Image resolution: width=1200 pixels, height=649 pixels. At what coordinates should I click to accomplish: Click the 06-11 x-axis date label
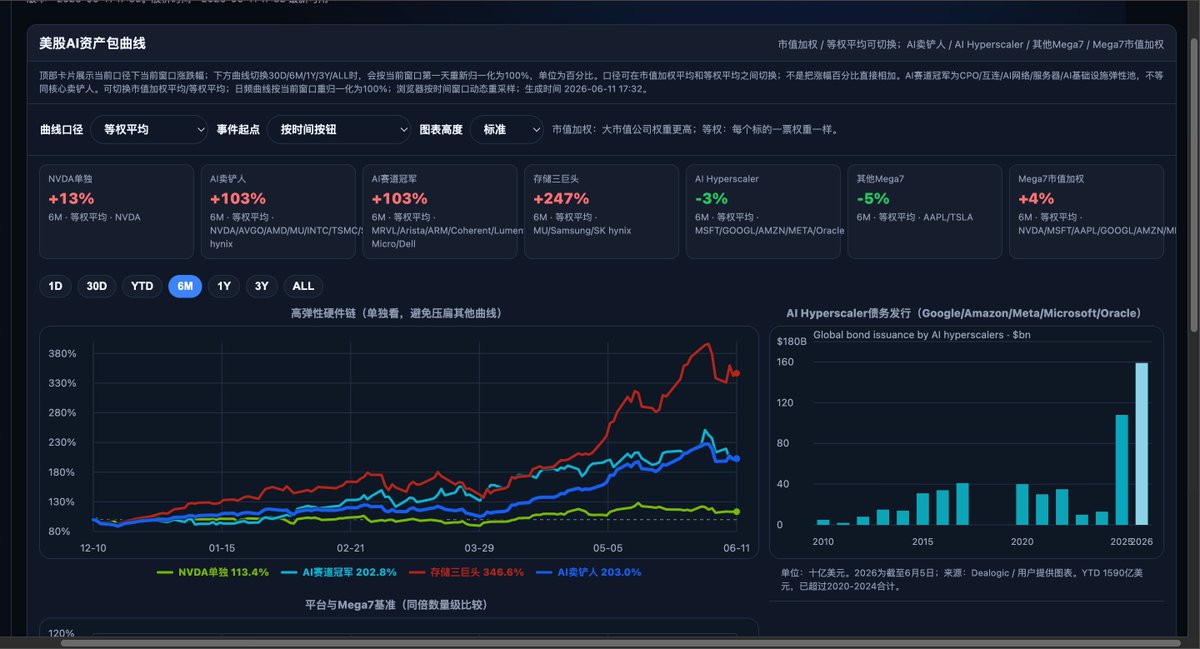[x=737, y=547]
